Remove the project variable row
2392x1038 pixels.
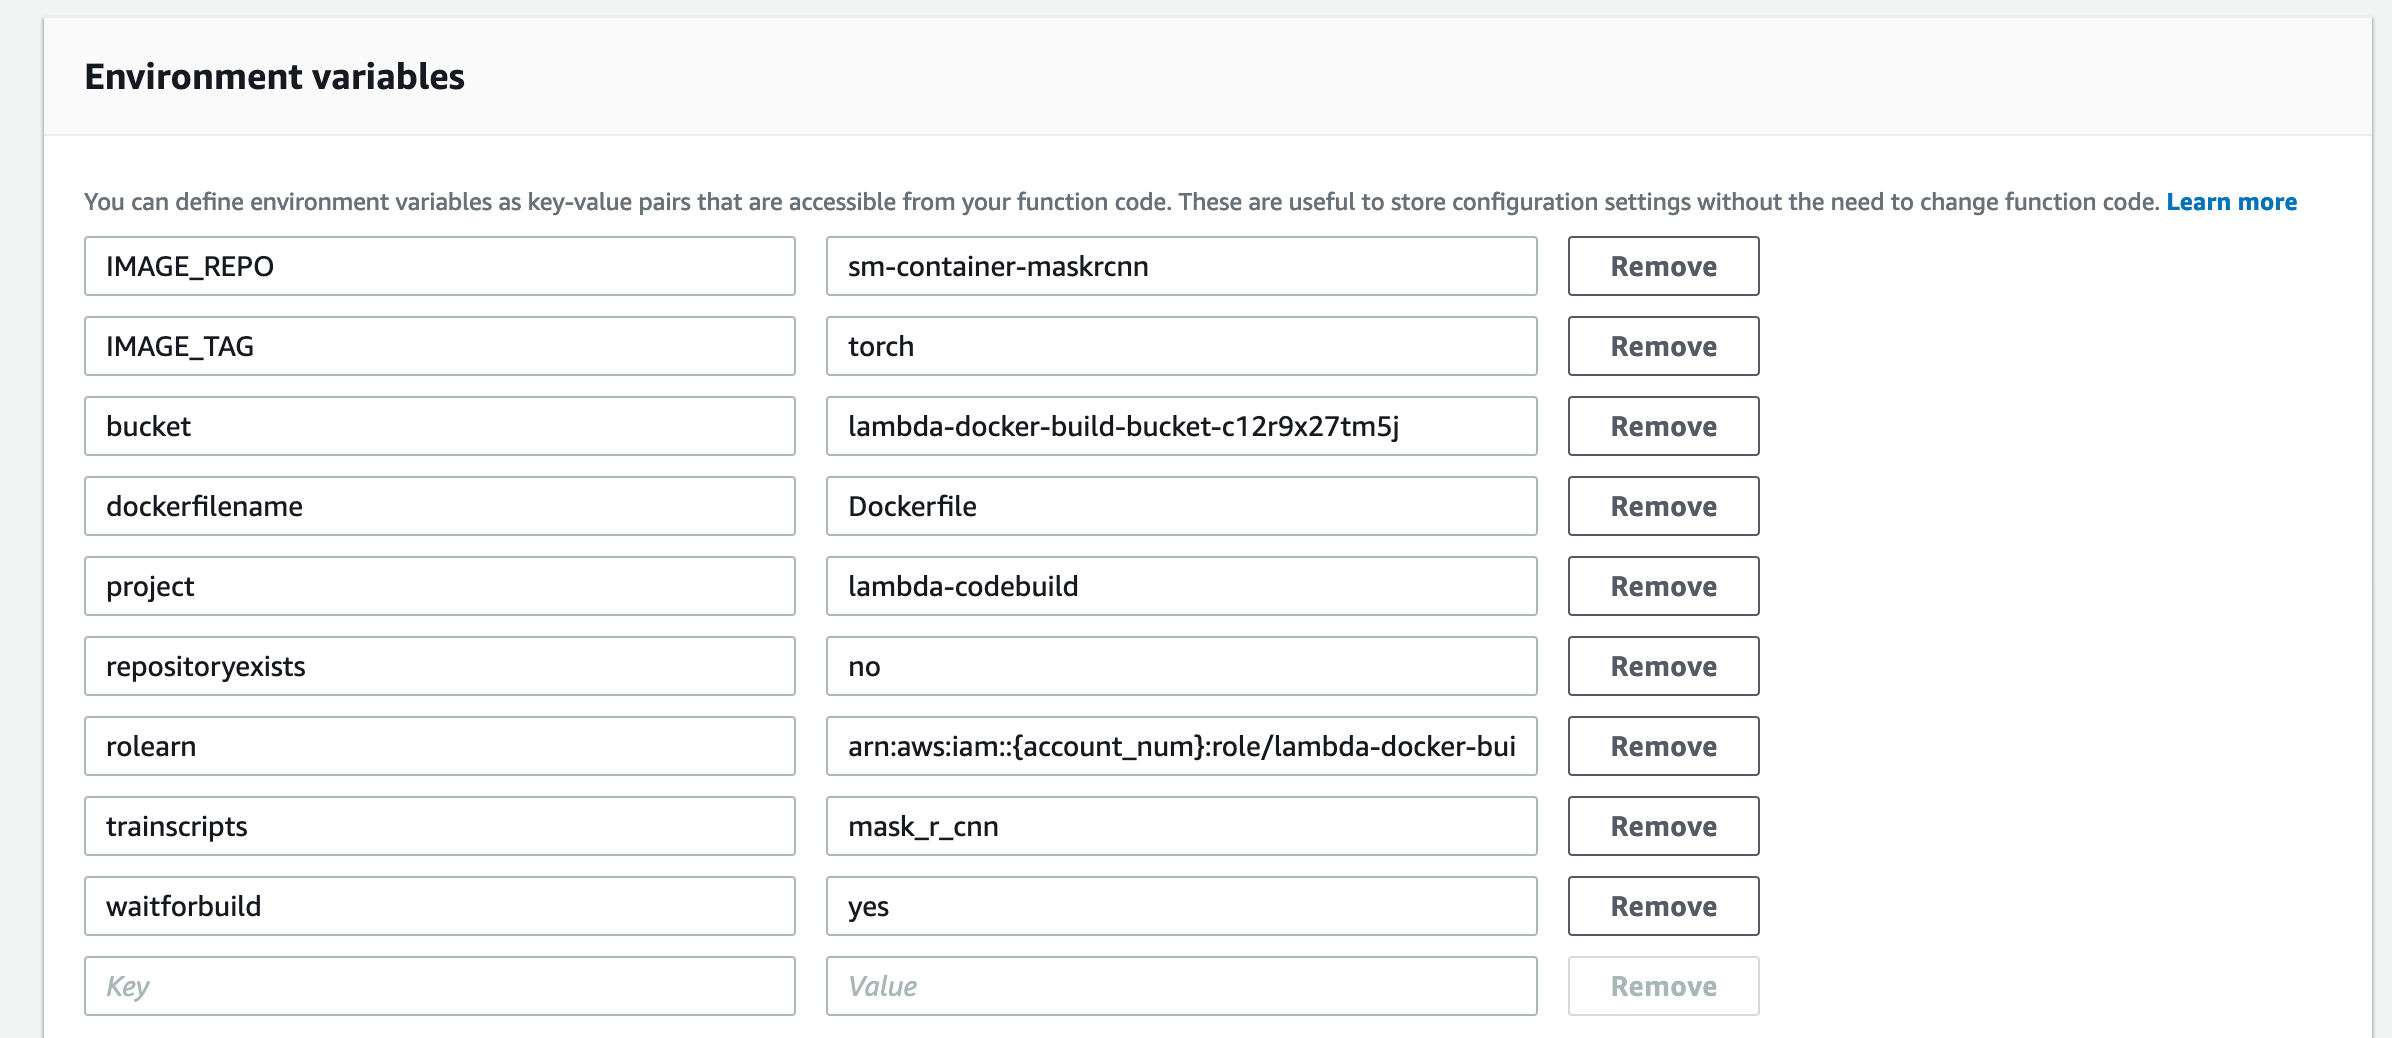point(1663,586)
